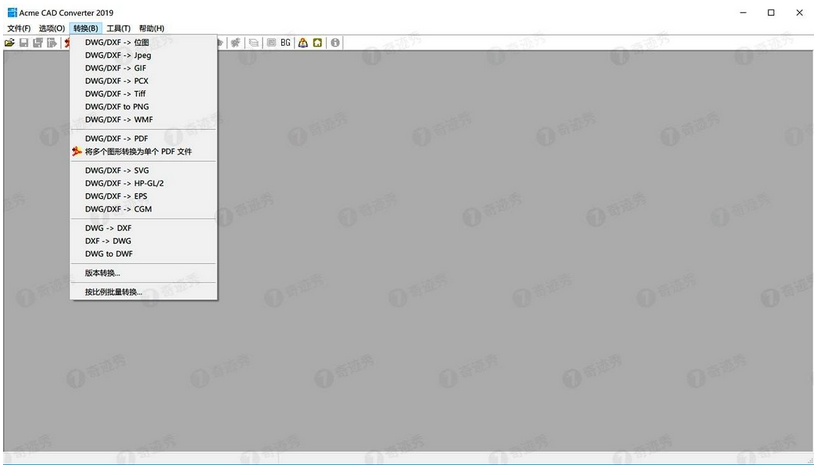The height and width of the screenshot is (465, 814).
Task: Click the layers toolbar icon
Action: [x=253, y=43]
